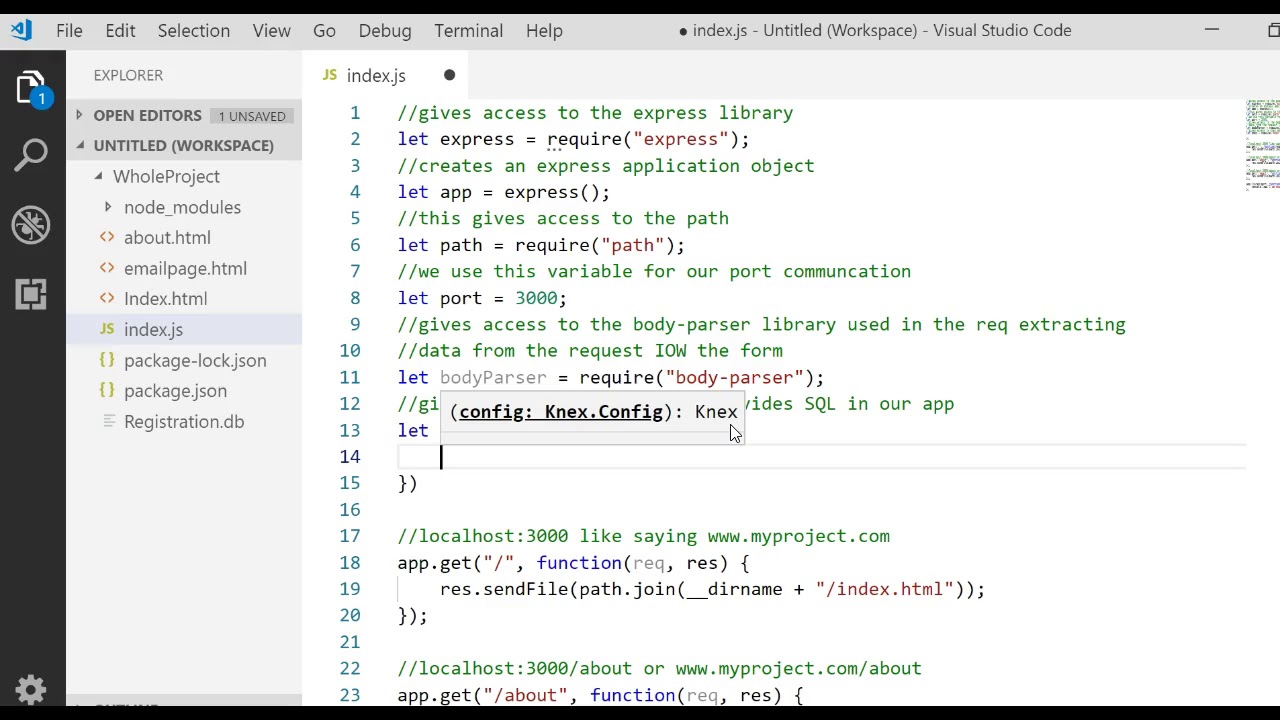Image resolution: width=1280 pixels, height=720 pixels.
Task: Open the Manage gear icon
Action: click(32, 689)
